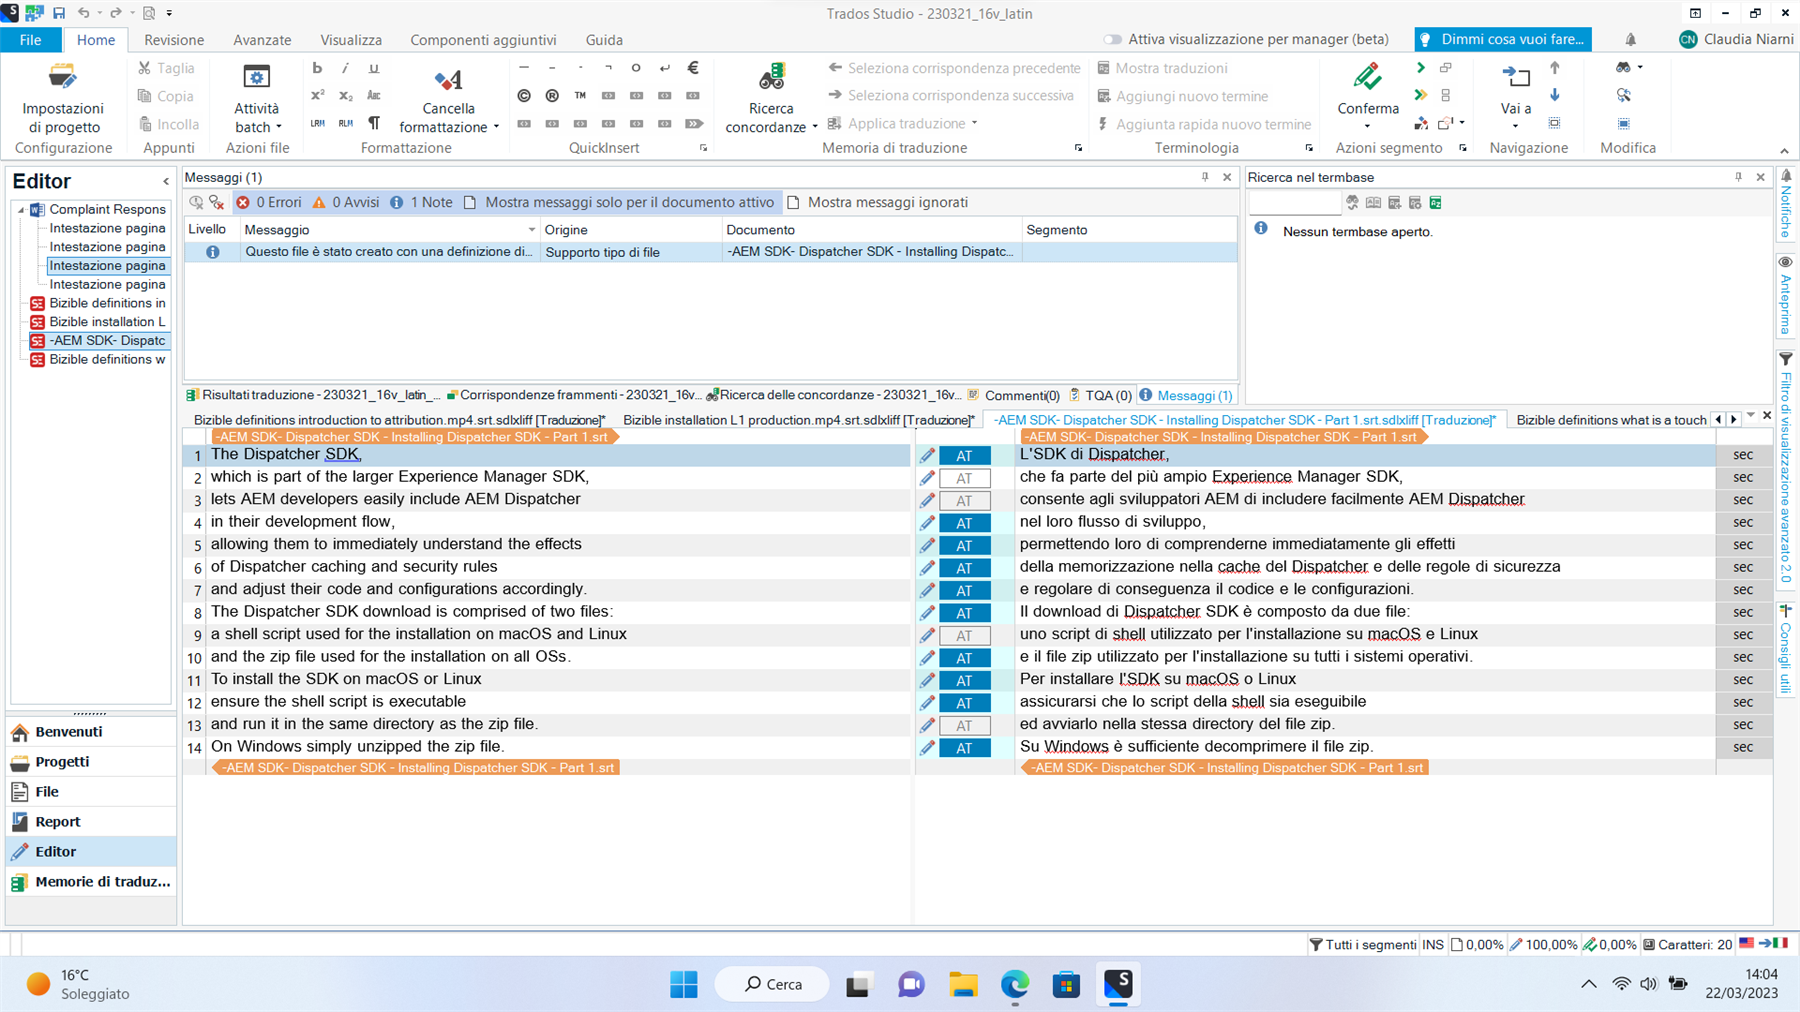The width and height of the screenshot is (1800, 1012).
Task: Click Dimmi cosa vuoi fare
Action: point(1503,40)
